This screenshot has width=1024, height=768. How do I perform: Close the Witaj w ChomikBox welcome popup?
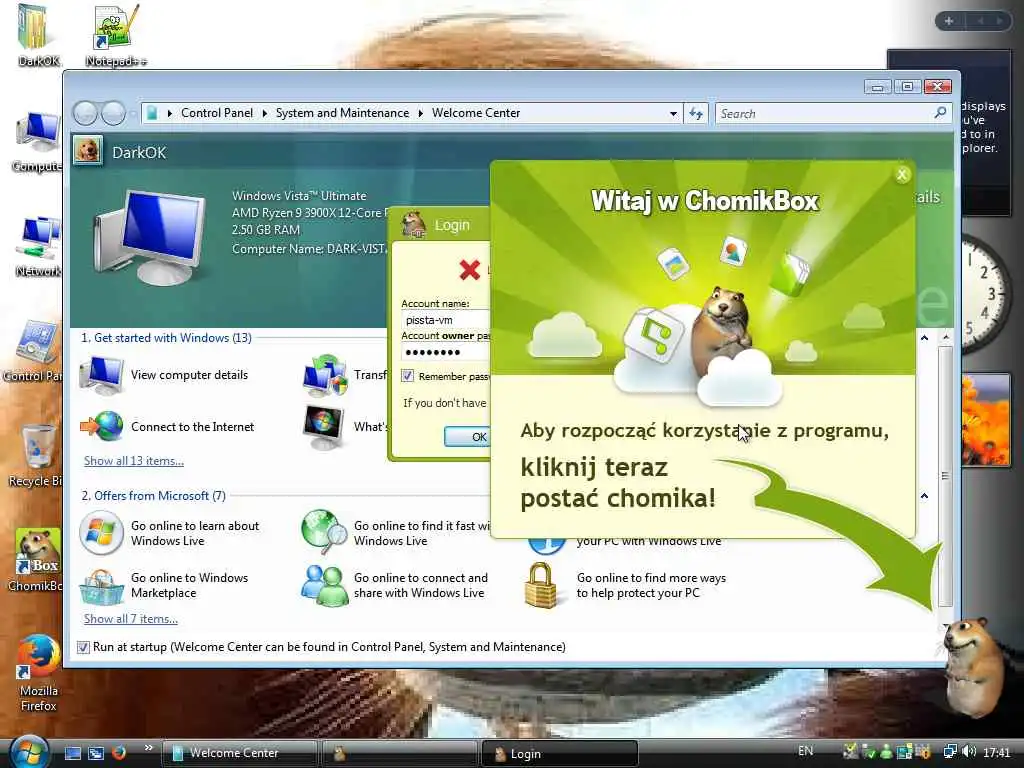click(x=903, y=174)
